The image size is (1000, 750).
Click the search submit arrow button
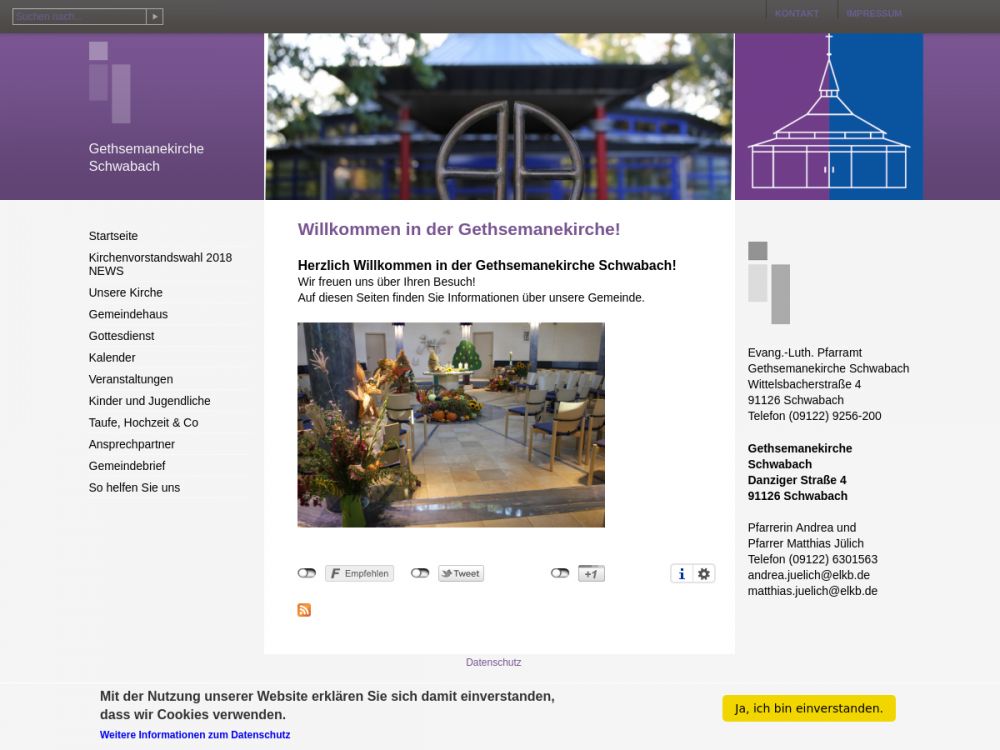point(155,17)
